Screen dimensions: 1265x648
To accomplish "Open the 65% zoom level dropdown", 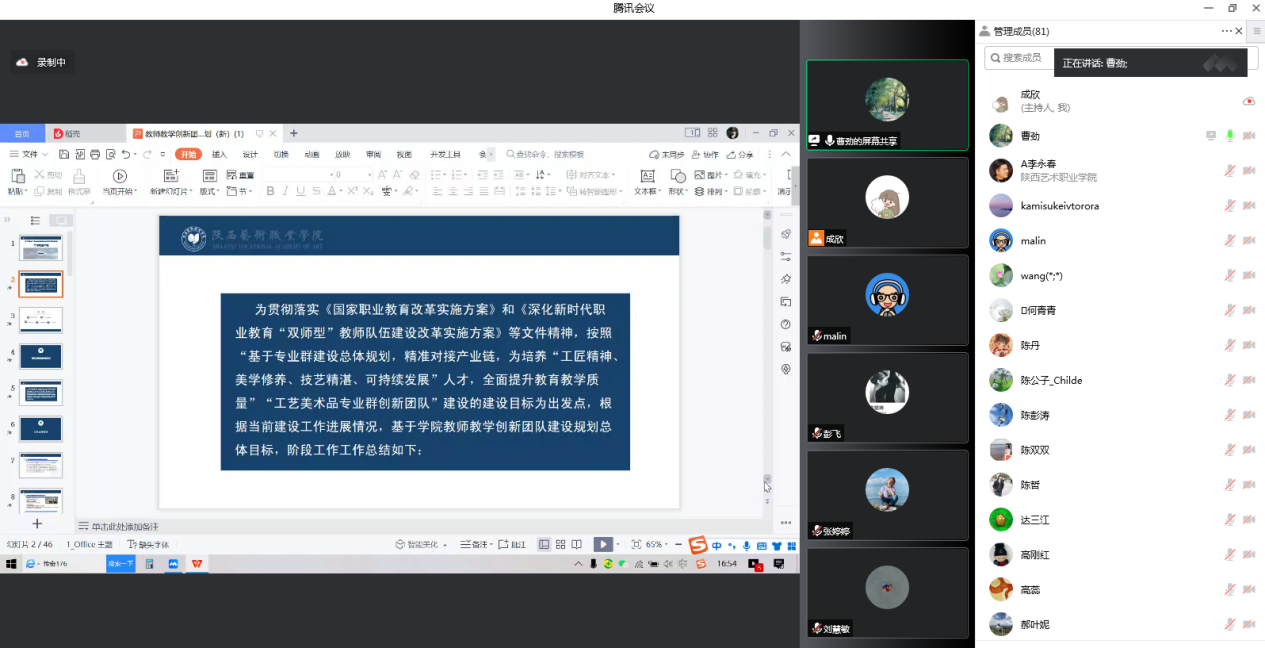I will pyautogui.click(x=667, y=545).
